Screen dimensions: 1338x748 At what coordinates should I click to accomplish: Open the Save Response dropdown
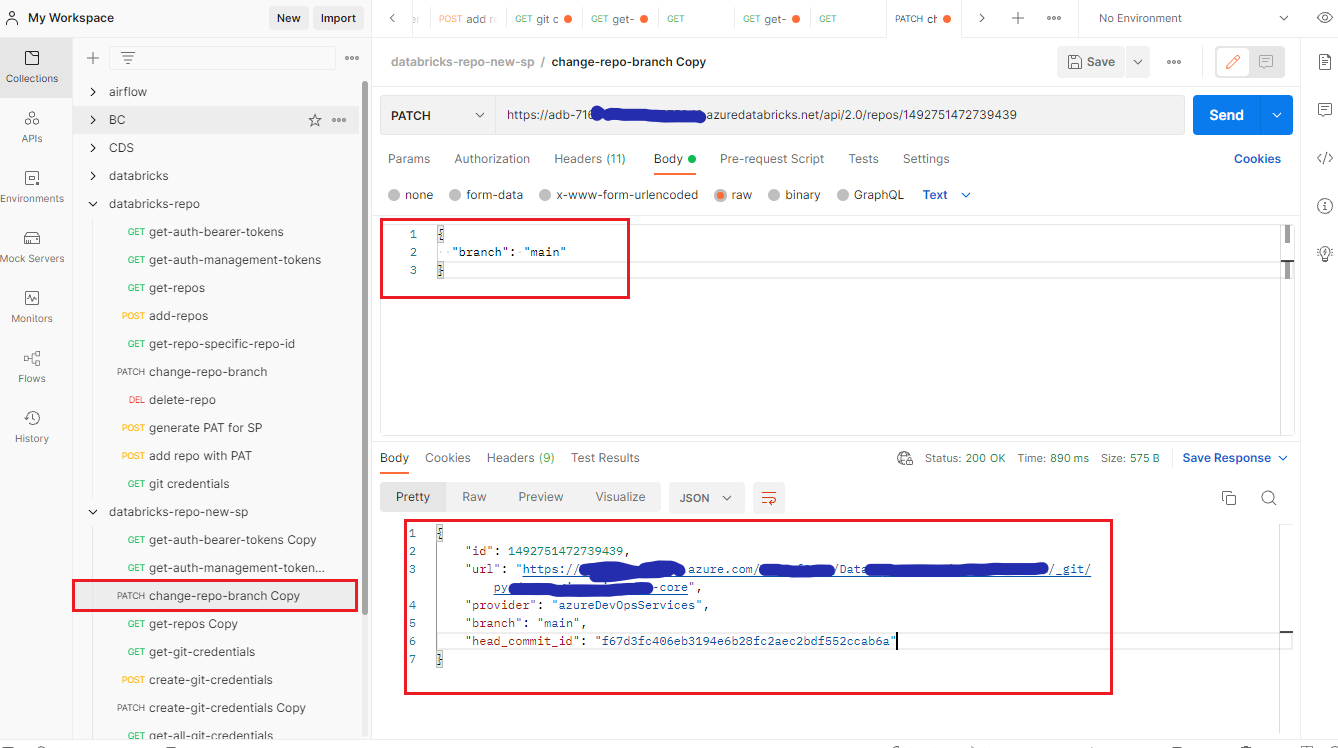click(x=1235, y=458)
